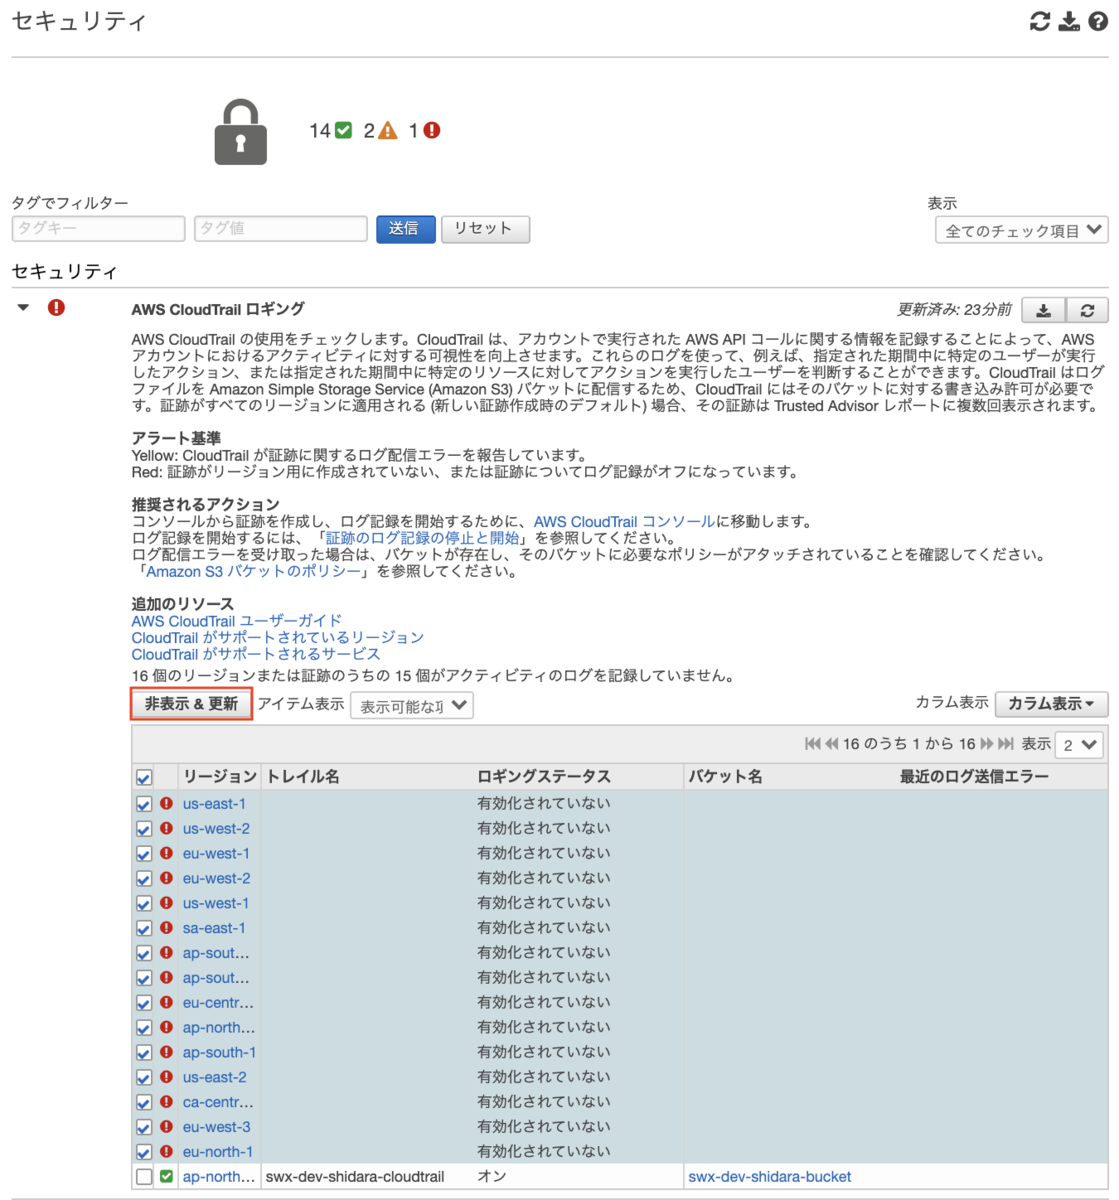1119x1200 pixels.
Task: Open the Amazon S3 バケットのポリシー link
Action: pos(253,572)
